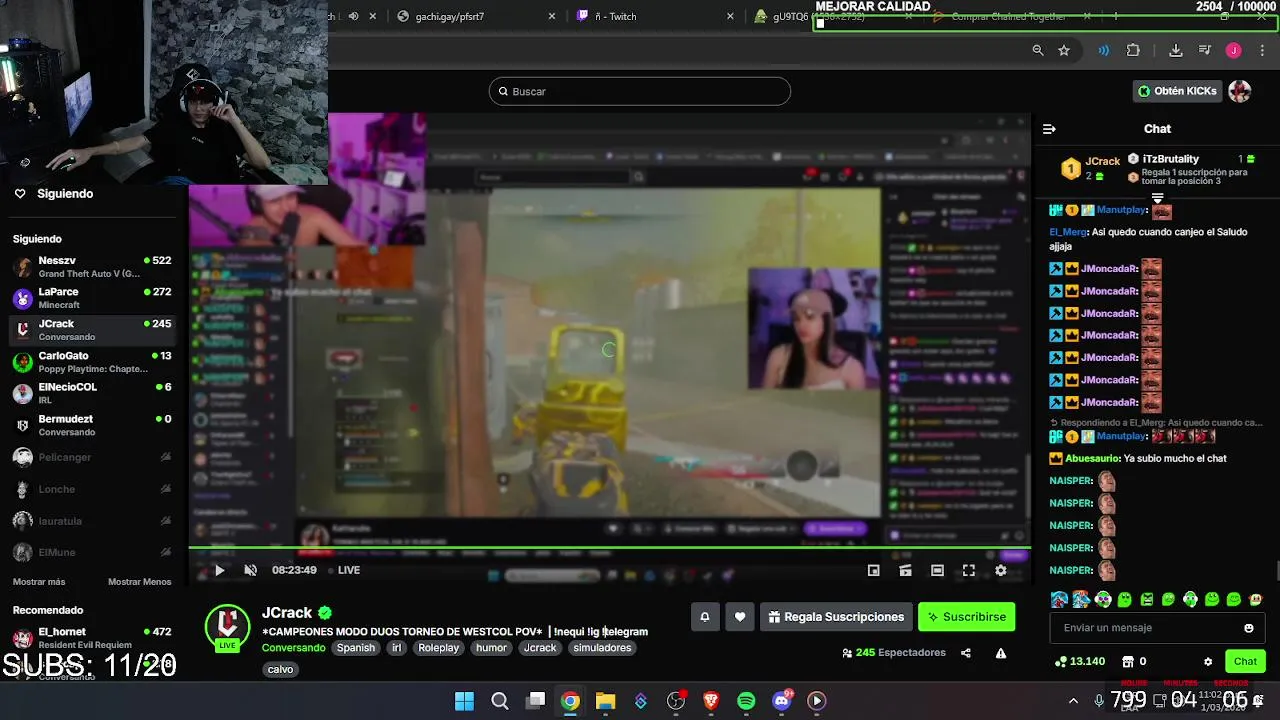Report the stream with the warning icon

point(1001,653)
